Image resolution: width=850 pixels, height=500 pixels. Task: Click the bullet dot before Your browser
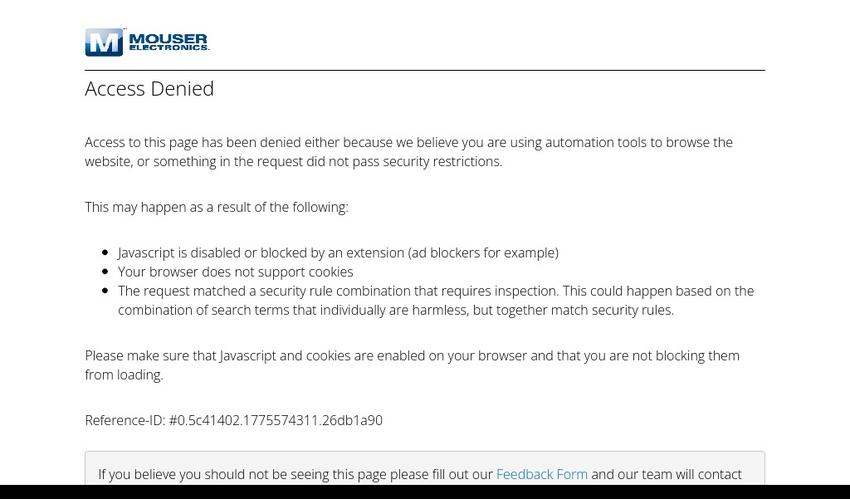coord(105,272)
